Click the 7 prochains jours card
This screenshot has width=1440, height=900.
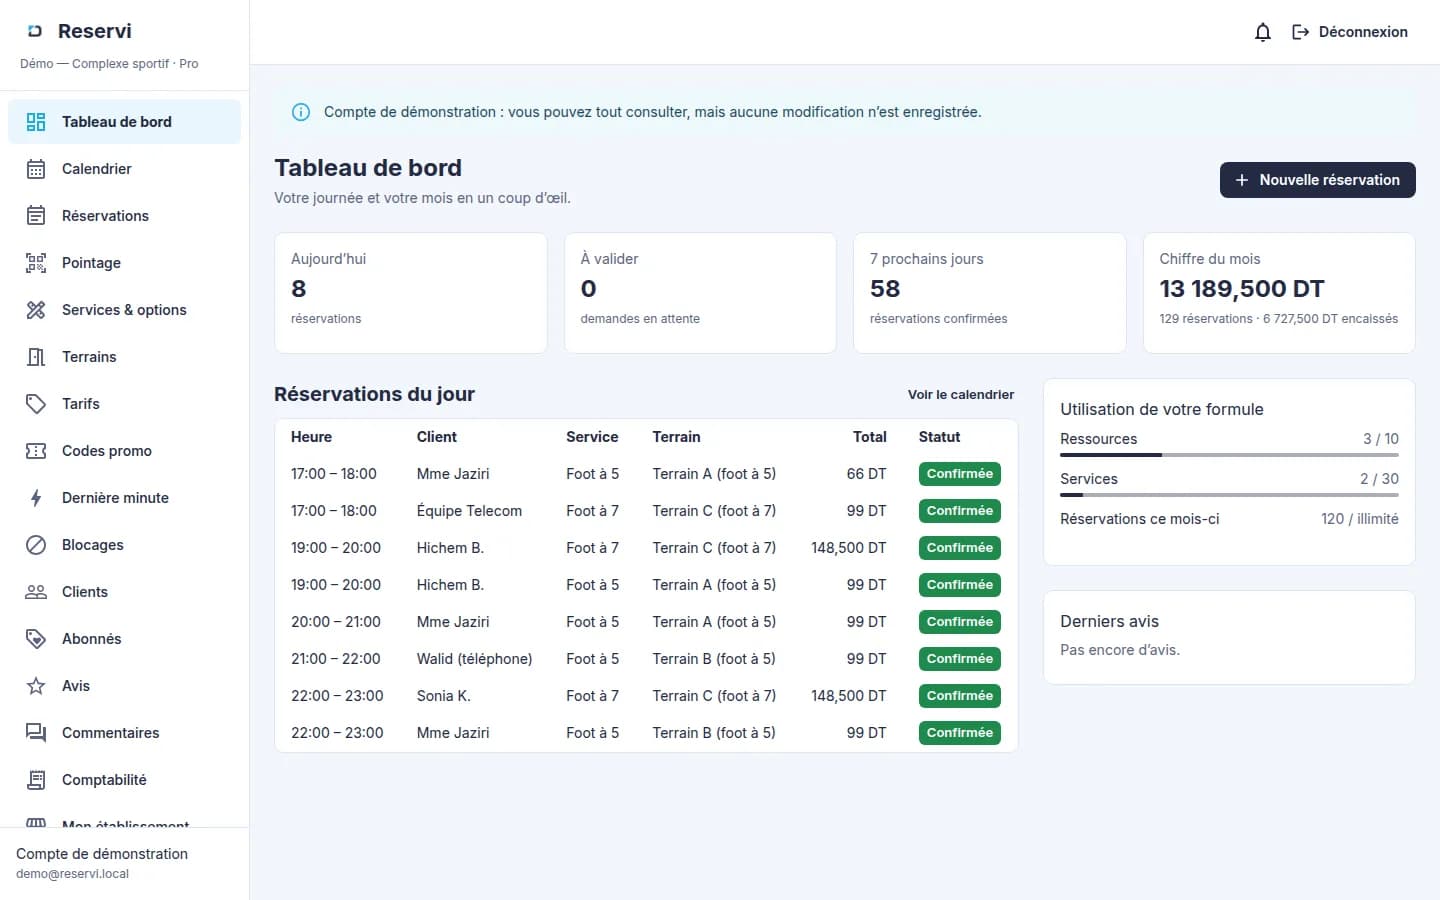(x=989, y=293)
